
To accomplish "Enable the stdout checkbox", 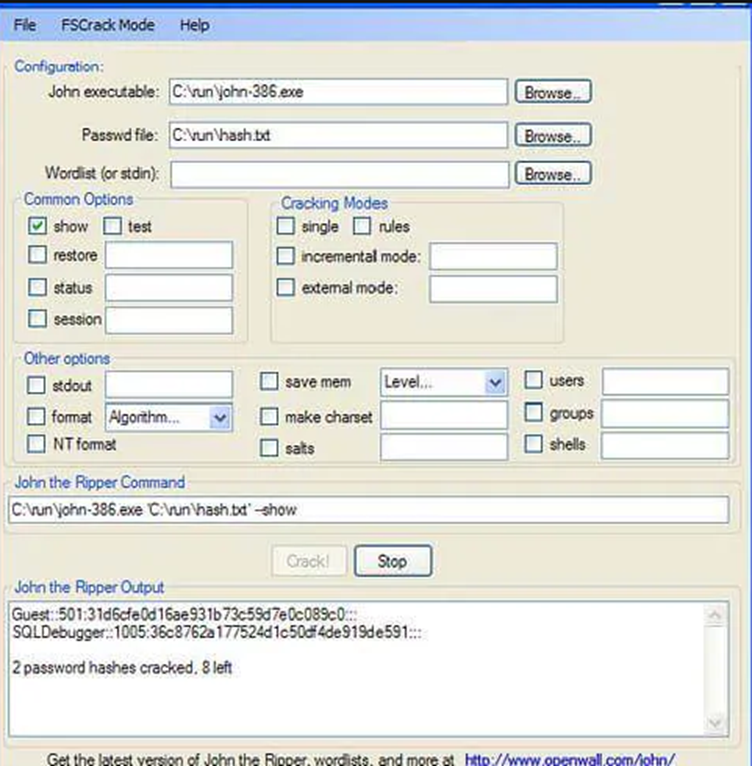I will (x=36, y=385).
